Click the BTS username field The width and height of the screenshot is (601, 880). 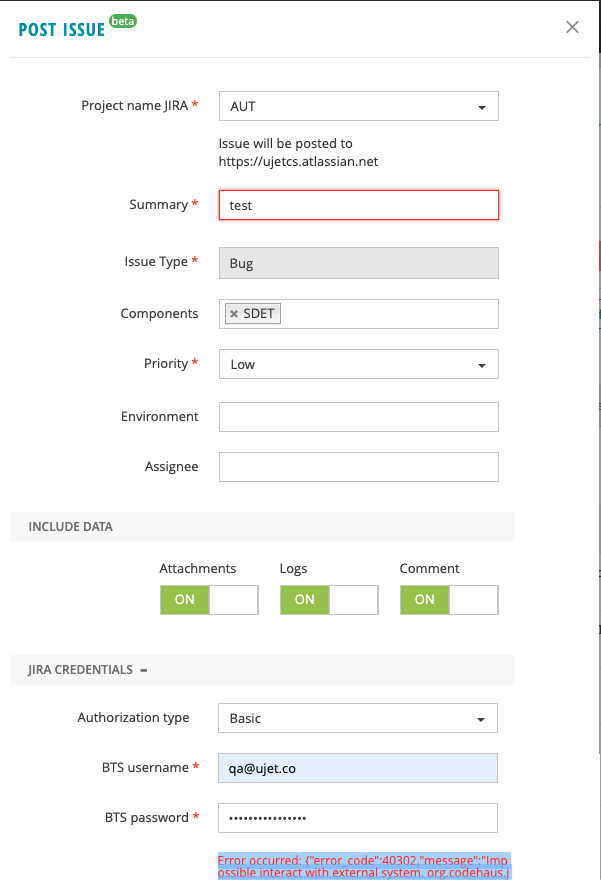(357, 768)
